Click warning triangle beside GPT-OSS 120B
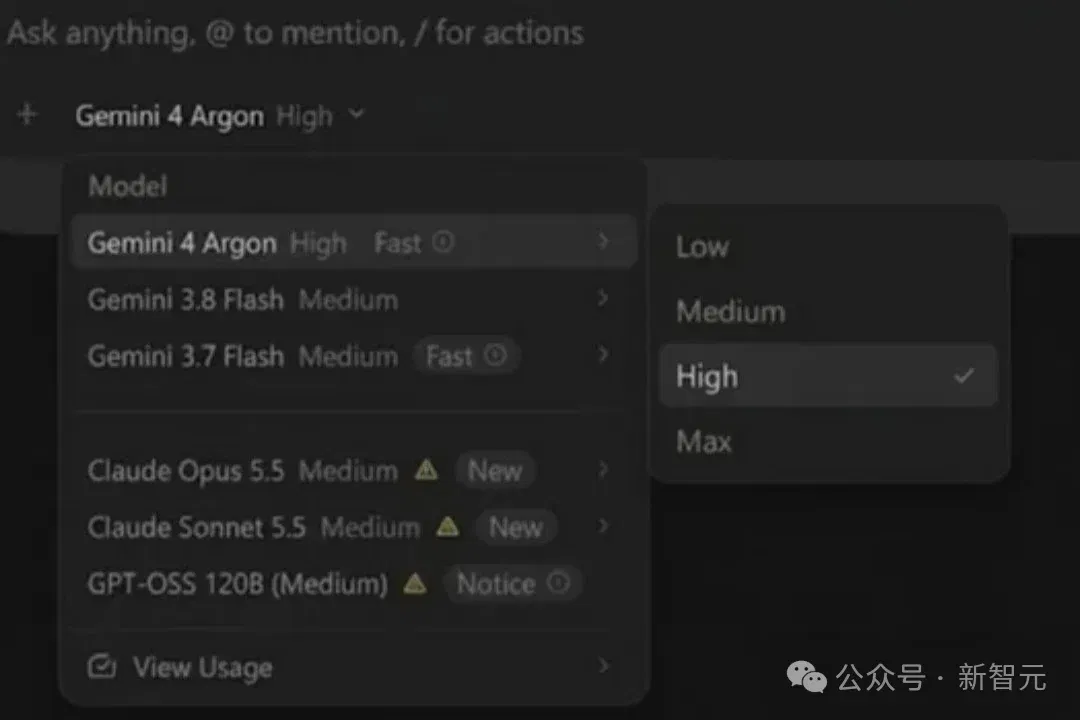Screen dimensions: 1080x720 click(415, 584)
